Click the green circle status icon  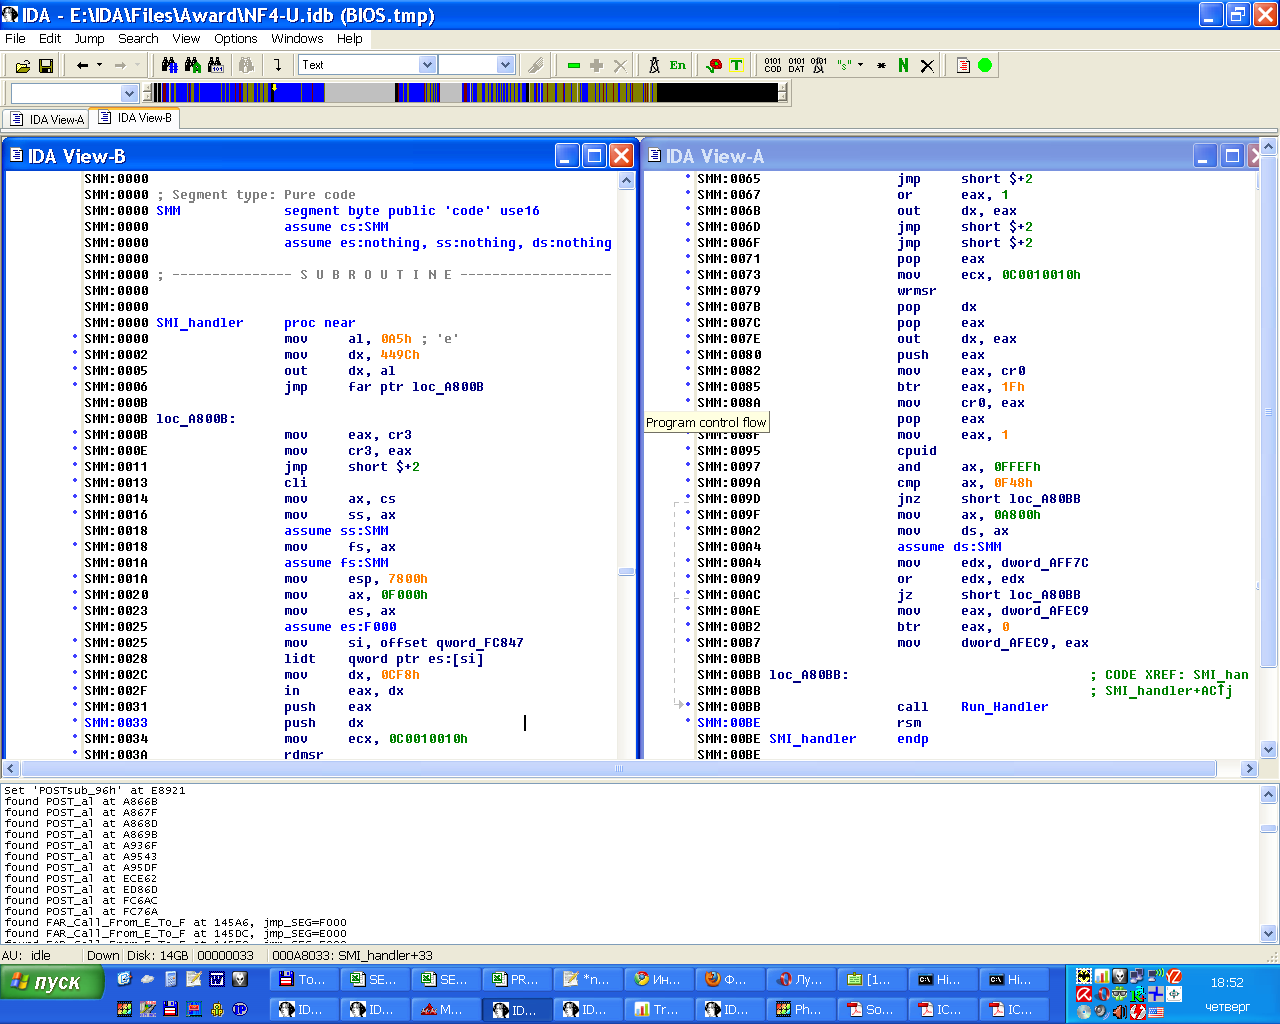pos(985,66)
